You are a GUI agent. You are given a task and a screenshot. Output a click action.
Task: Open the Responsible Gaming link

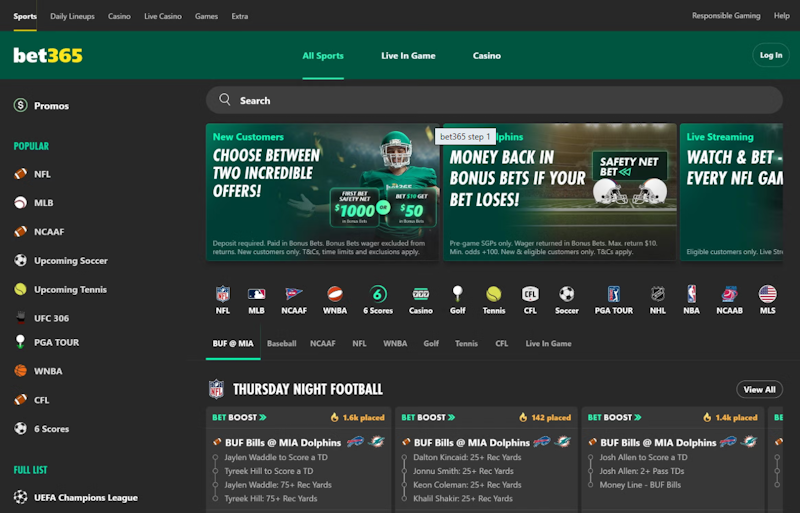pos(726,16)
